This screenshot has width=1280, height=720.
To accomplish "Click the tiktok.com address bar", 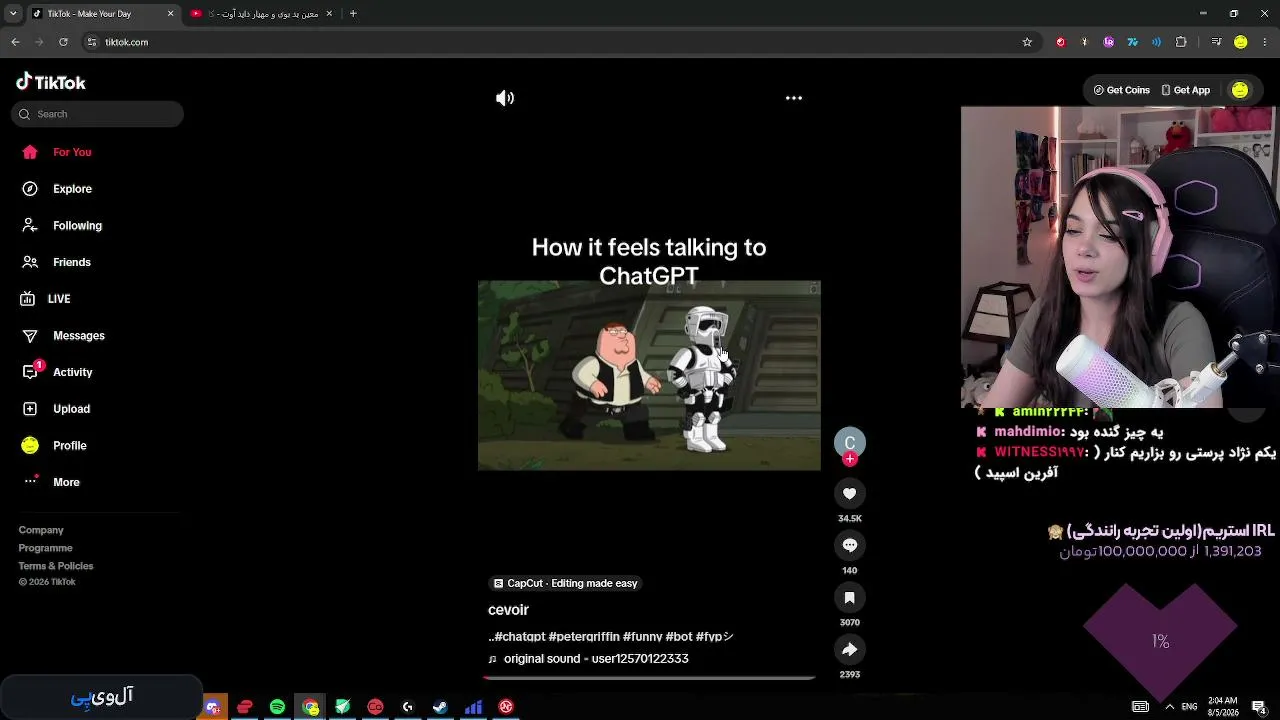I will coord(560,42).
